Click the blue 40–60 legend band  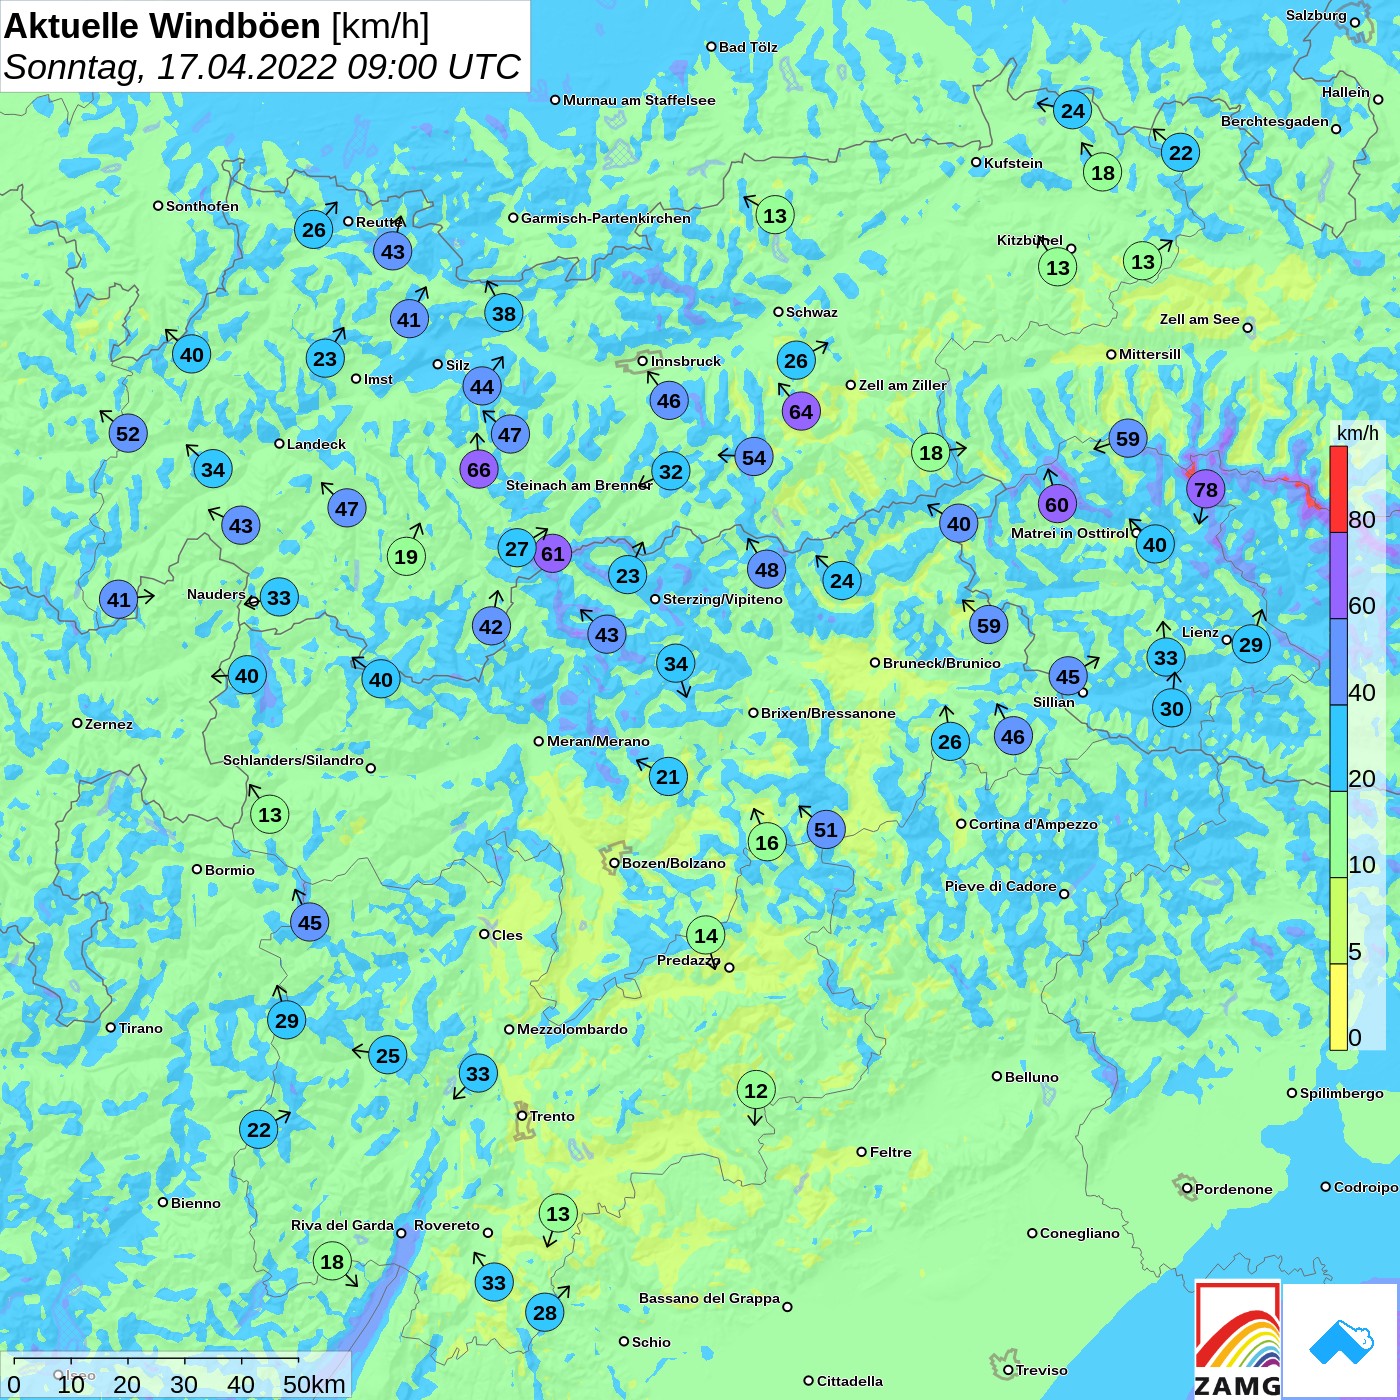(1338, 662)
